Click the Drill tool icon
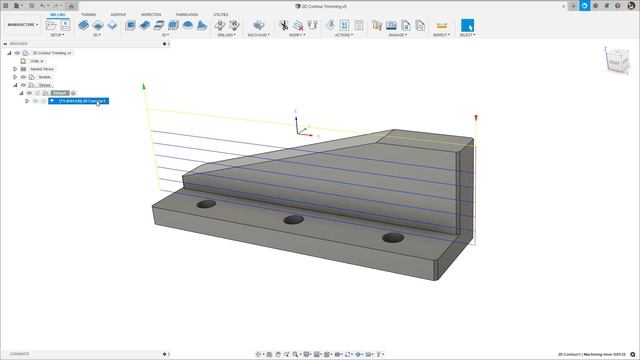This screenshot has height=360, width=640. pyautogui.click(x=220, y=25)
